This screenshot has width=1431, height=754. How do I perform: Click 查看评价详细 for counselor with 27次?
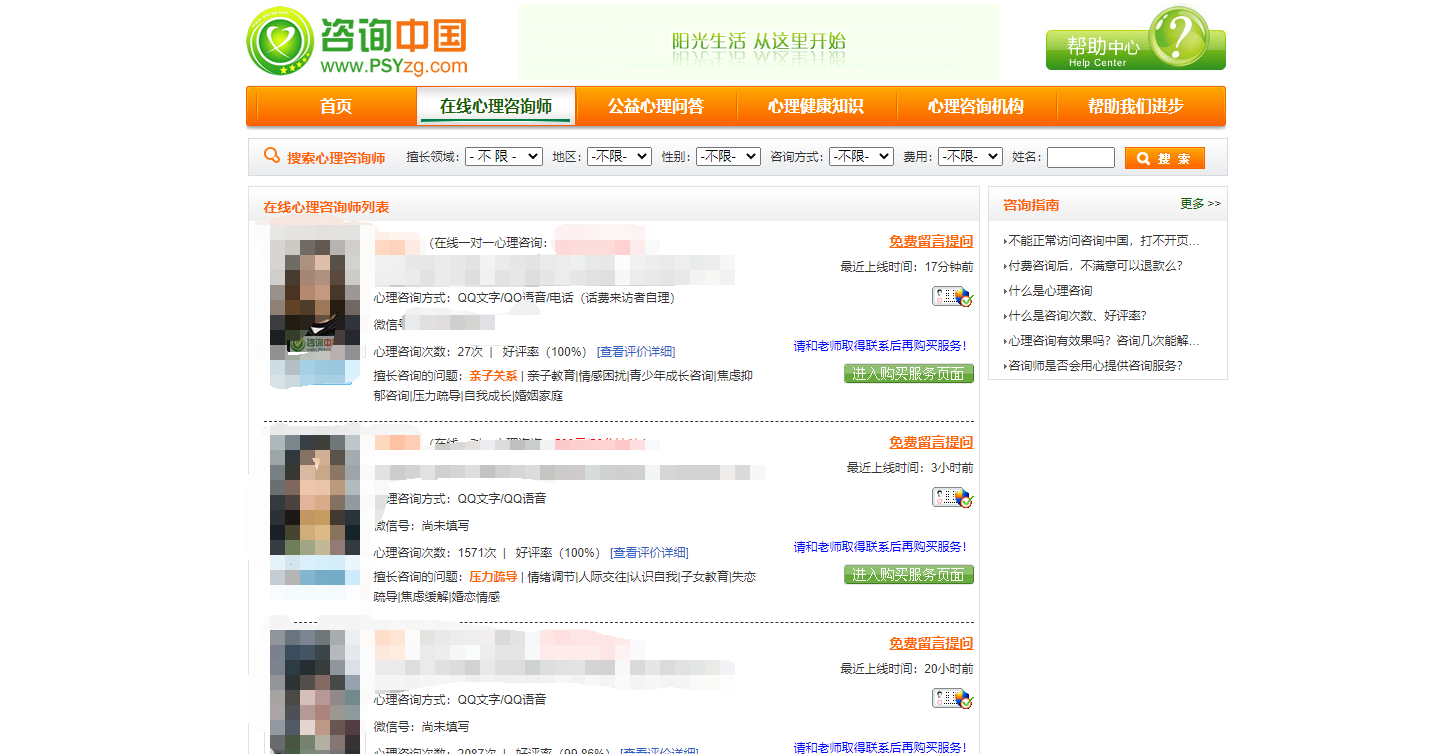coord(636,352)
